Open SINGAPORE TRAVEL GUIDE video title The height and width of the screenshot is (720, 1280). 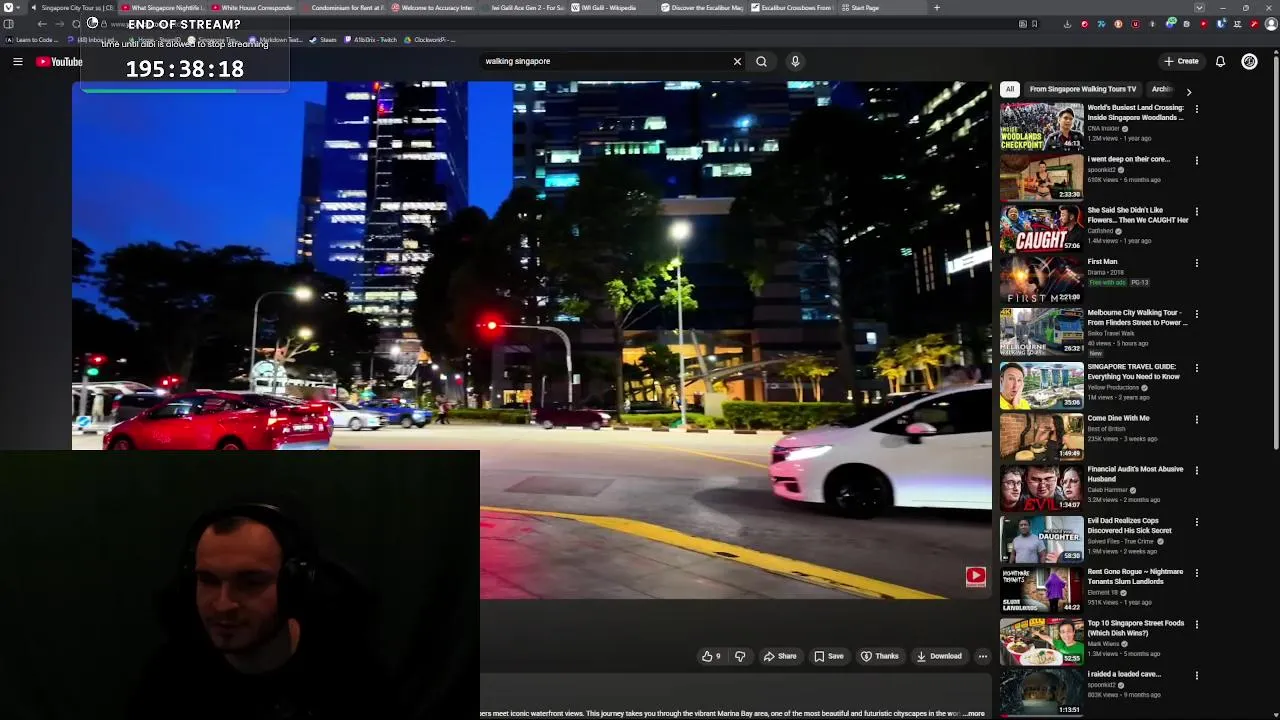[1133, 371]
